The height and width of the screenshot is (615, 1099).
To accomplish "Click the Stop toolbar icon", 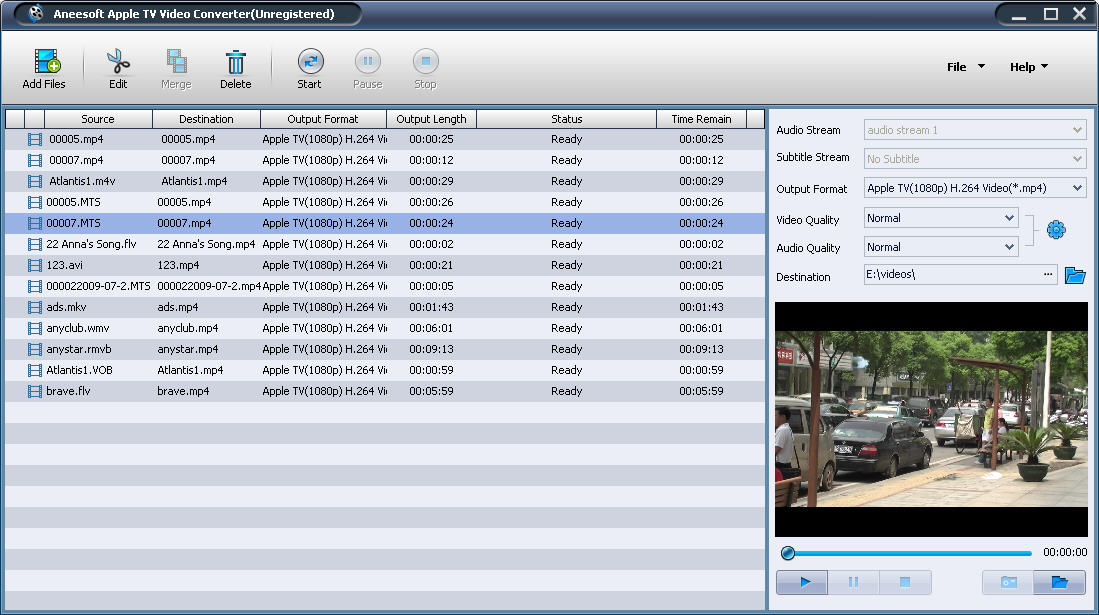I will 425,62.
